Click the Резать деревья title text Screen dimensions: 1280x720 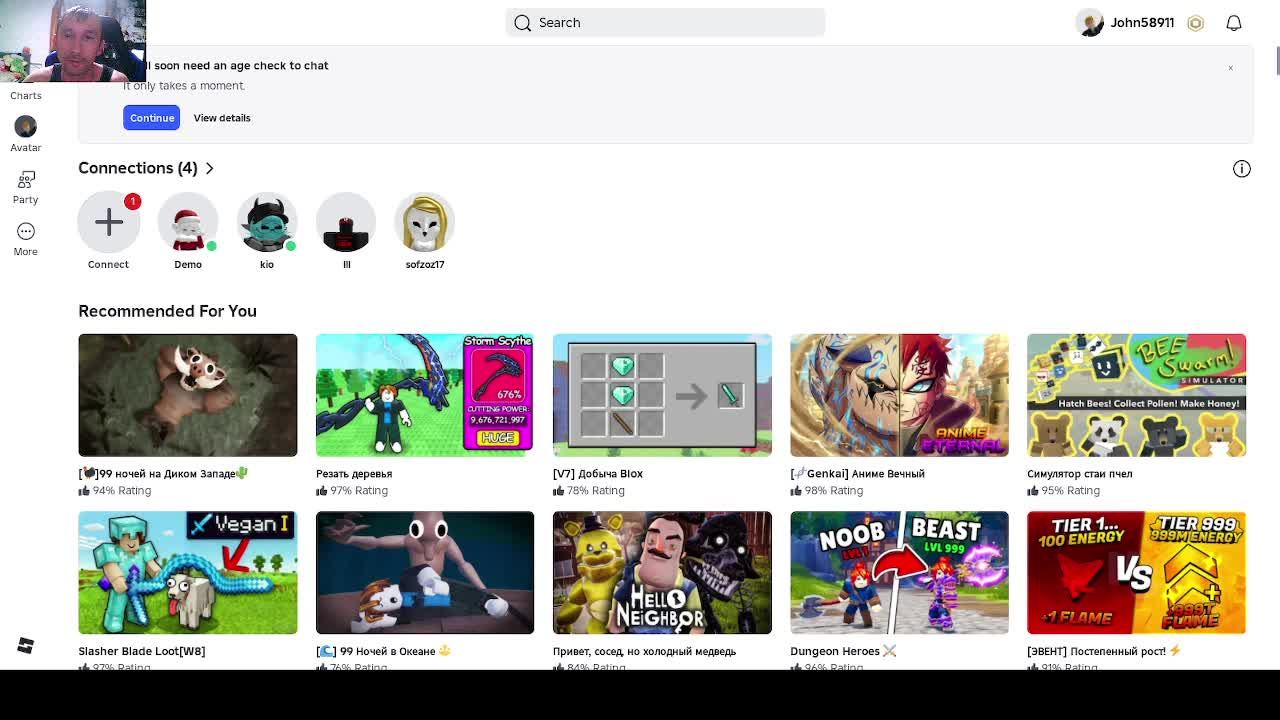click(354, 474)
